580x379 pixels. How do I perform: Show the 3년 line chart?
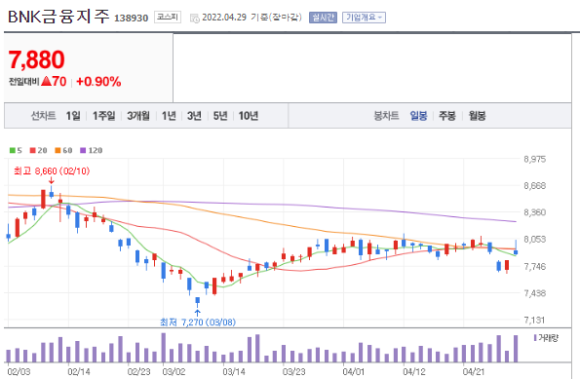194,116
